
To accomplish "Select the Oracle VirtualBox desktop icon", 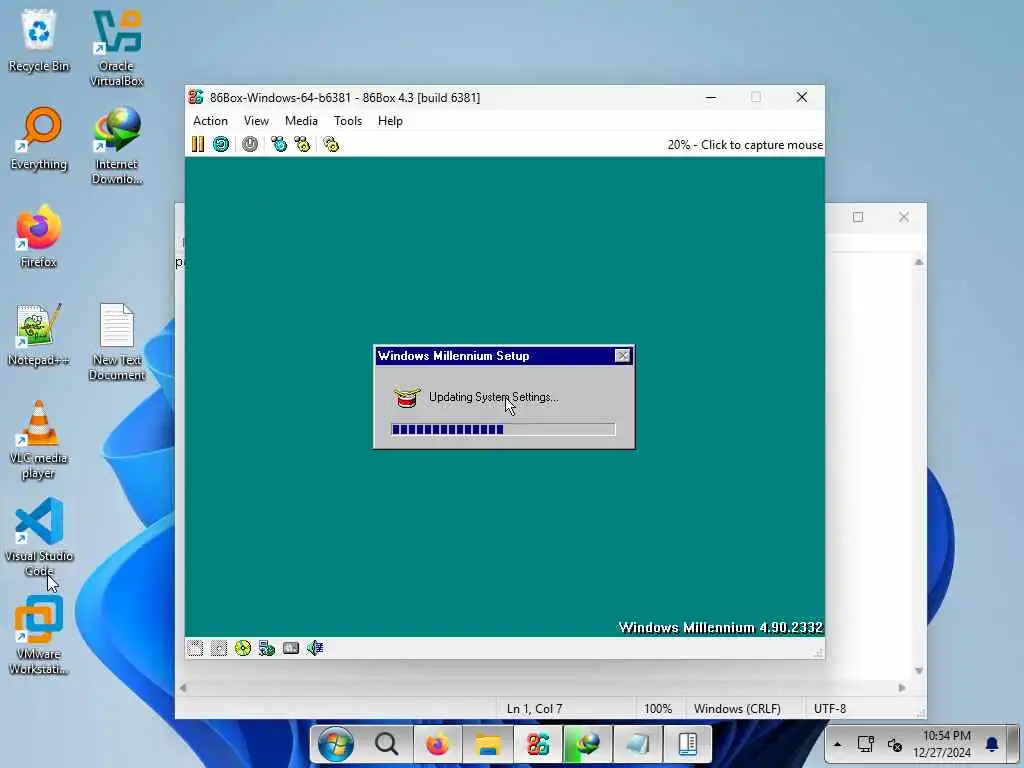I will 116,48.
